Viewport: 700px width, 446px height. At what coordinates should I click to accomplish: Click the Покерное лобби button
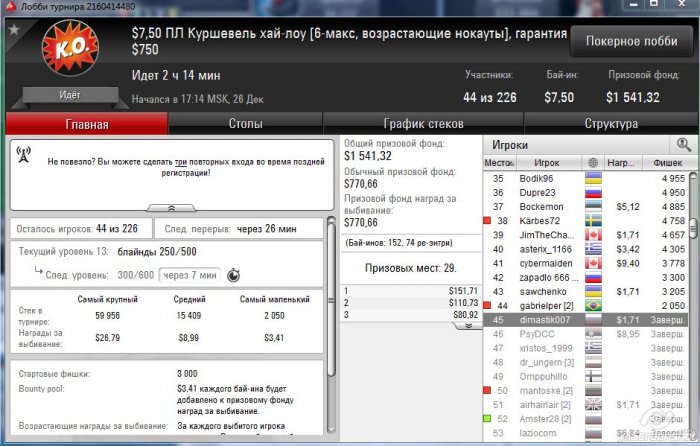(632, 41)
